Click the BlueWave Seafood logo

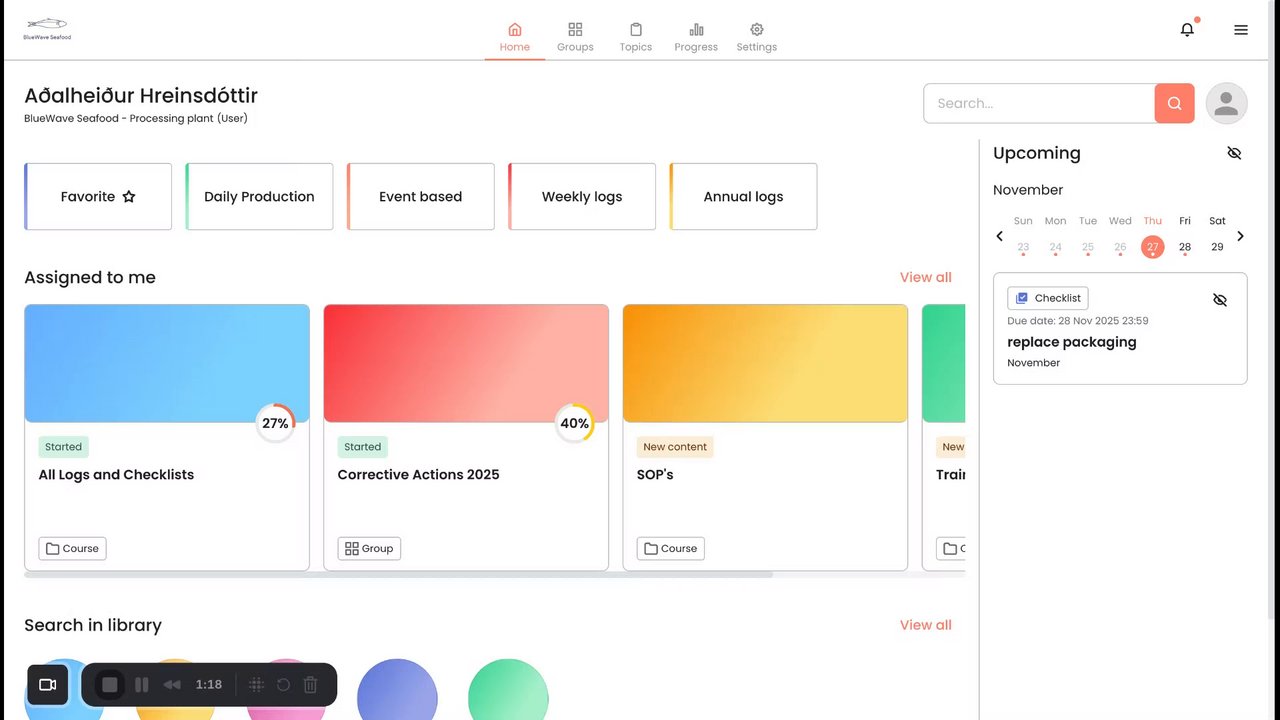click(x=47, y=29)
